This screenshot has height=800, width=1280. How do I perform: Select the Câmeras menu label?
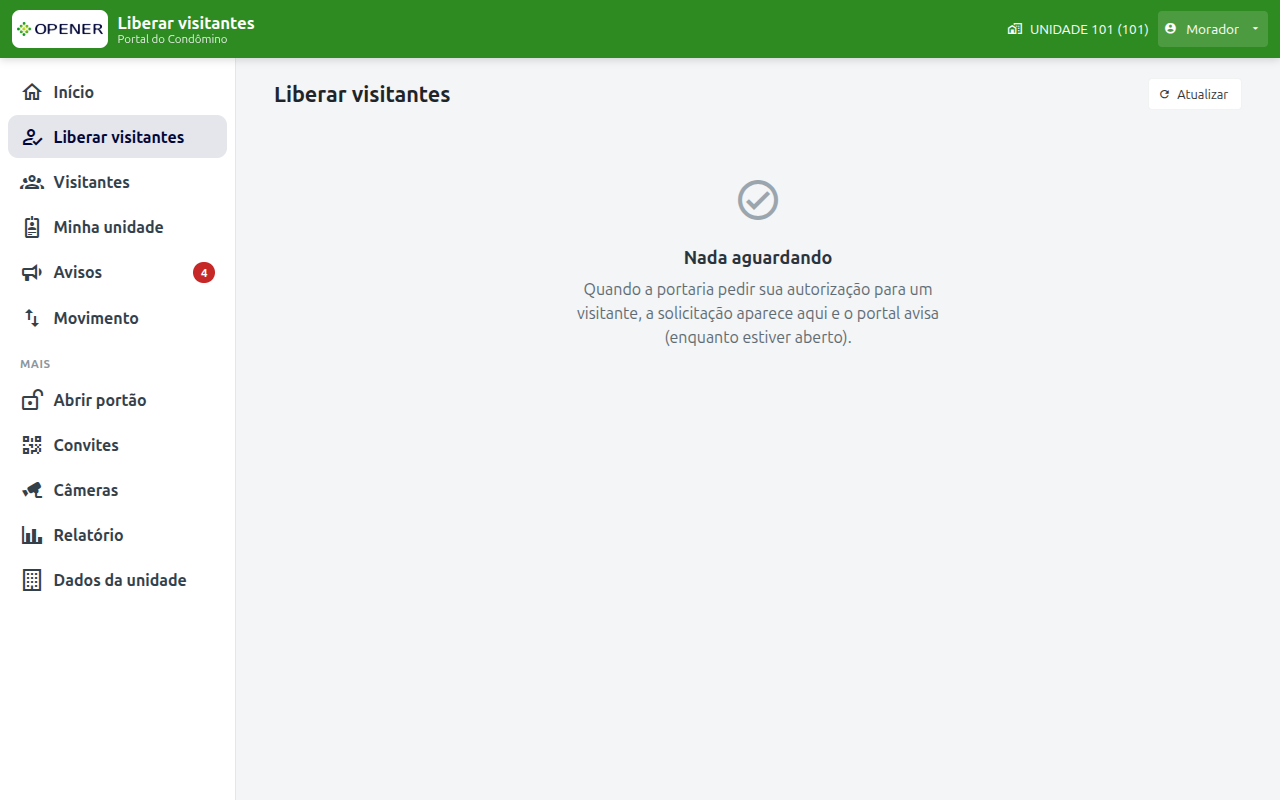coord(86,490)
